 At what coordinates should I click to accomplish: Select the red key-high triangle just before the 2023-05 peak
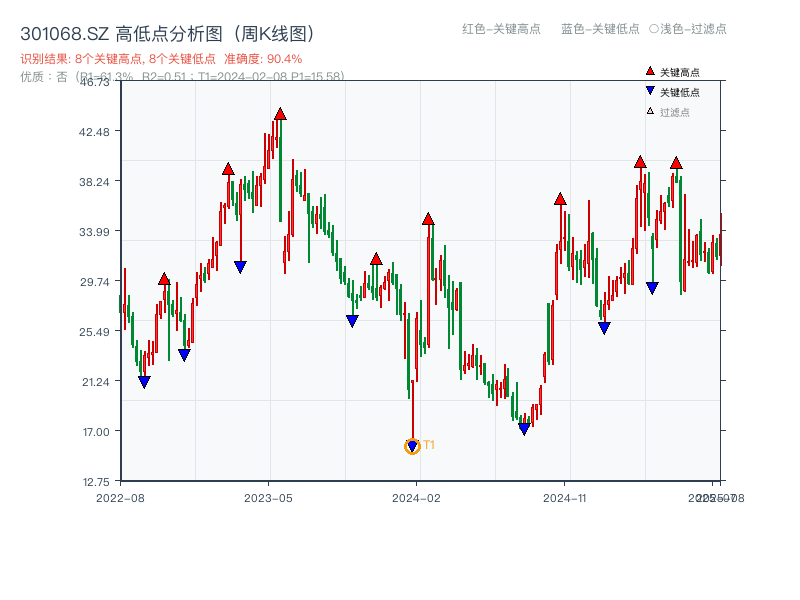pyautogui.click(x=228, y=169)
